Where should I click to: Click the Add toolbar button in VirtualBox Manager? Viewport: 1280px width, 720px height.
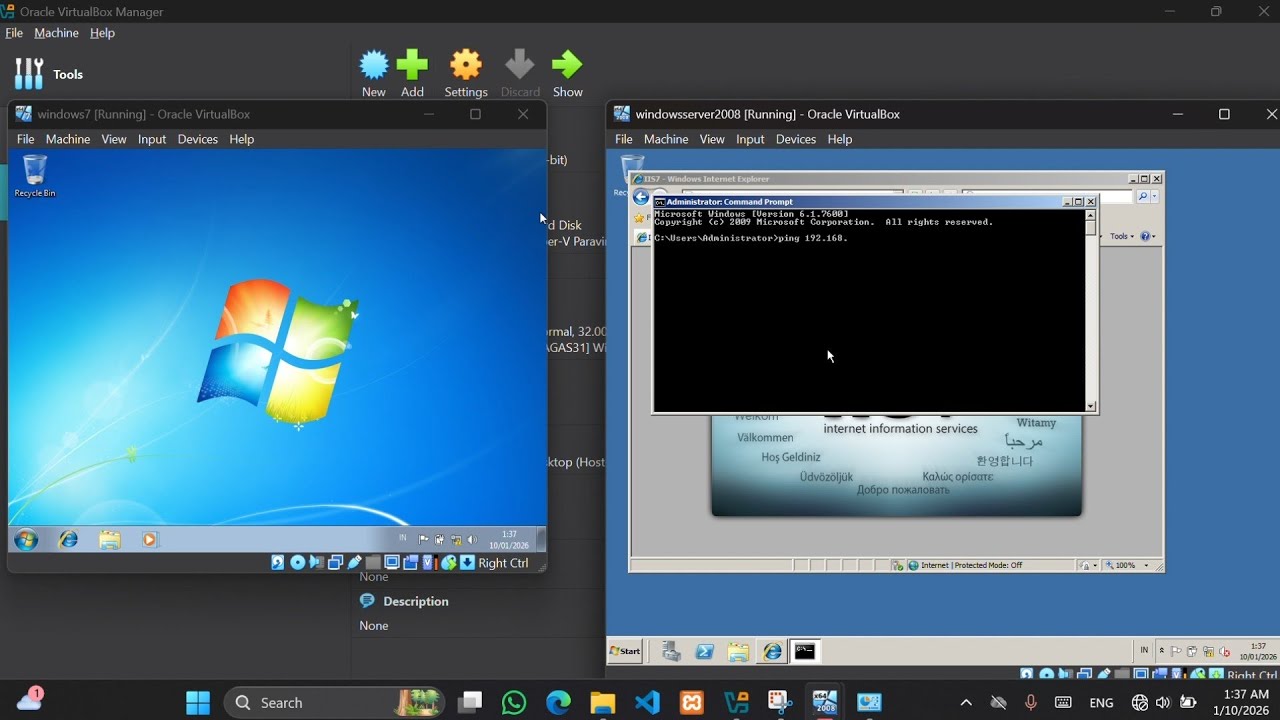tap(412, 74)
